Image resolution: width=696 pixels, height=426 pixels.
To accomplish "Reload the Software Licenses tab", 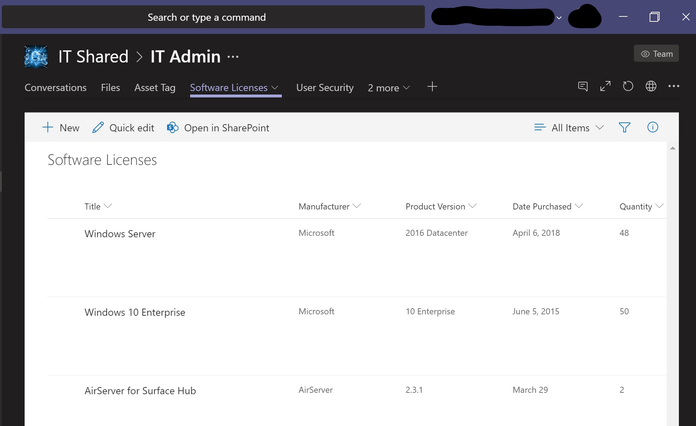I will coord(628,87).
